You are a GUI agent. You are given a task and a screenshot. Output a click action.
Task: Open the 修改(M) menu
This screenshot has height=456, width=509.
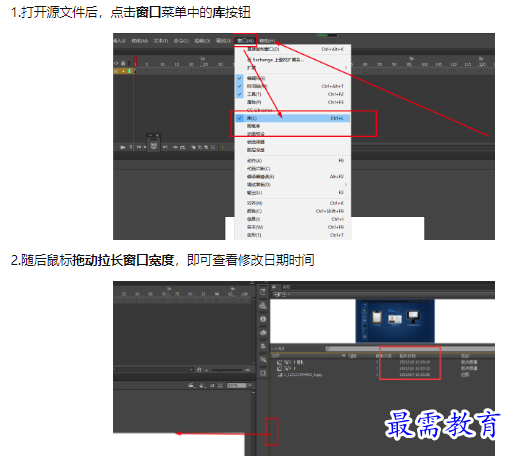[x=139, y=41]
